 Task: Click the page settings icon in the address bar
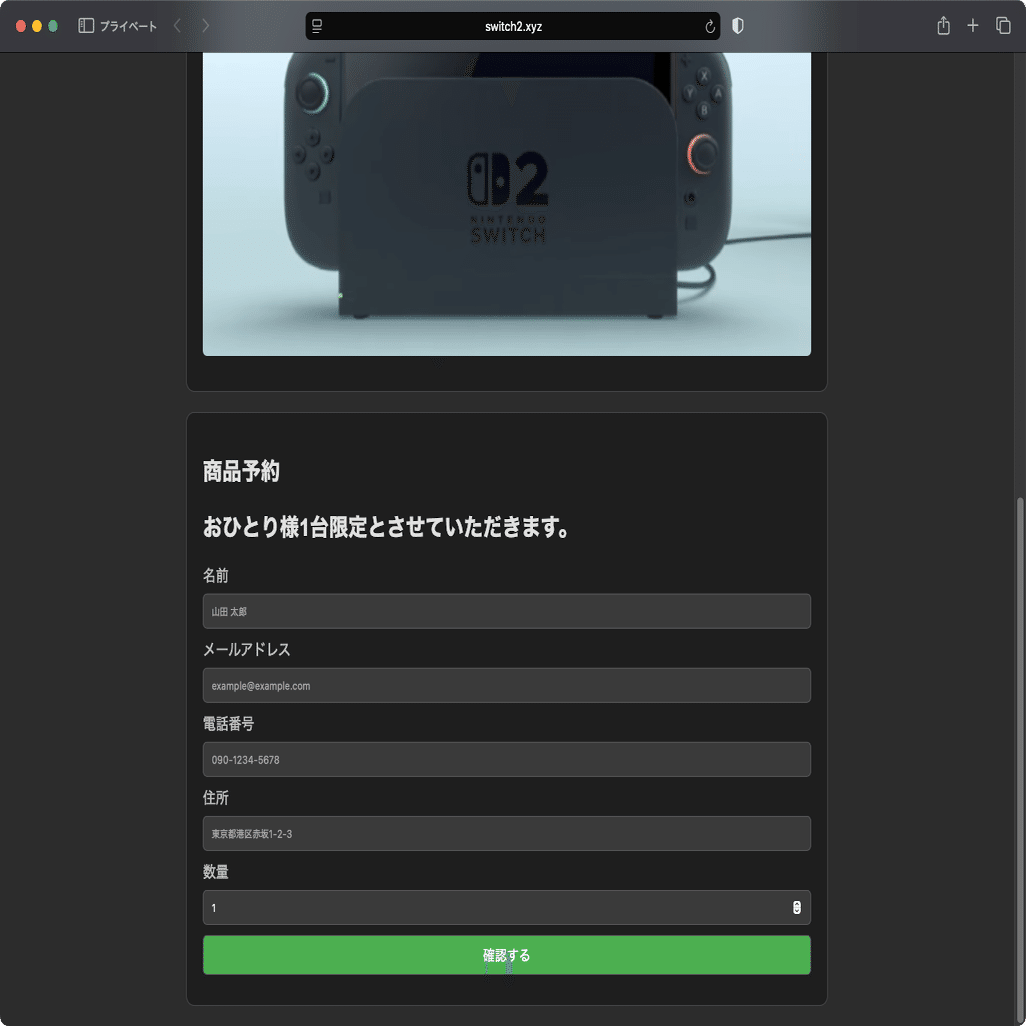(315, 26)
